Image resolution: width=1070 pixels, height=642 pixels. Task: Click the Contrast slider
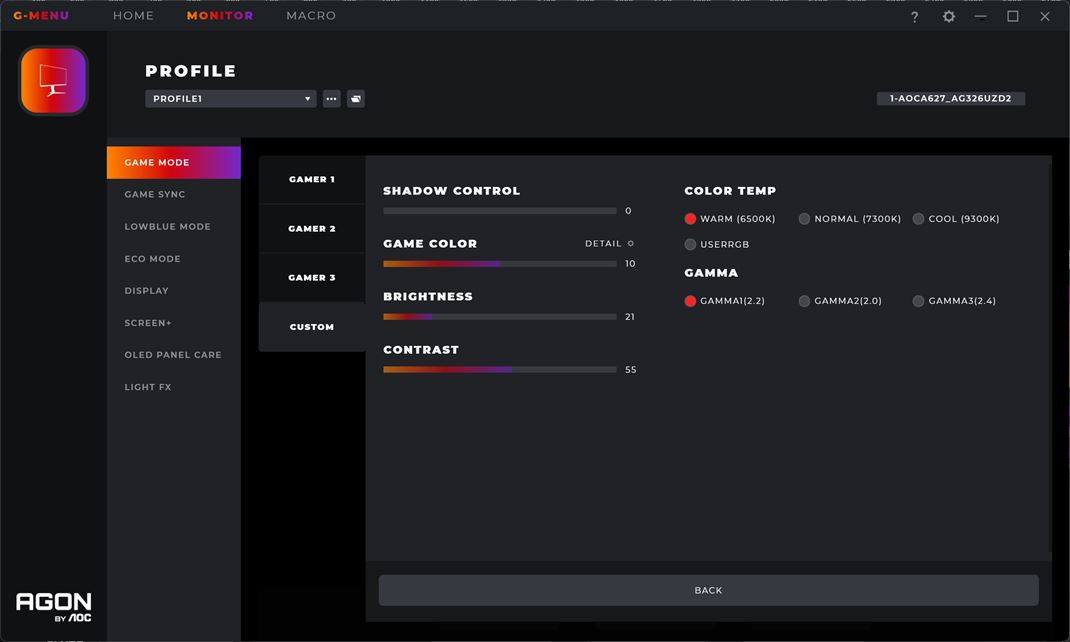coord(500,370)
